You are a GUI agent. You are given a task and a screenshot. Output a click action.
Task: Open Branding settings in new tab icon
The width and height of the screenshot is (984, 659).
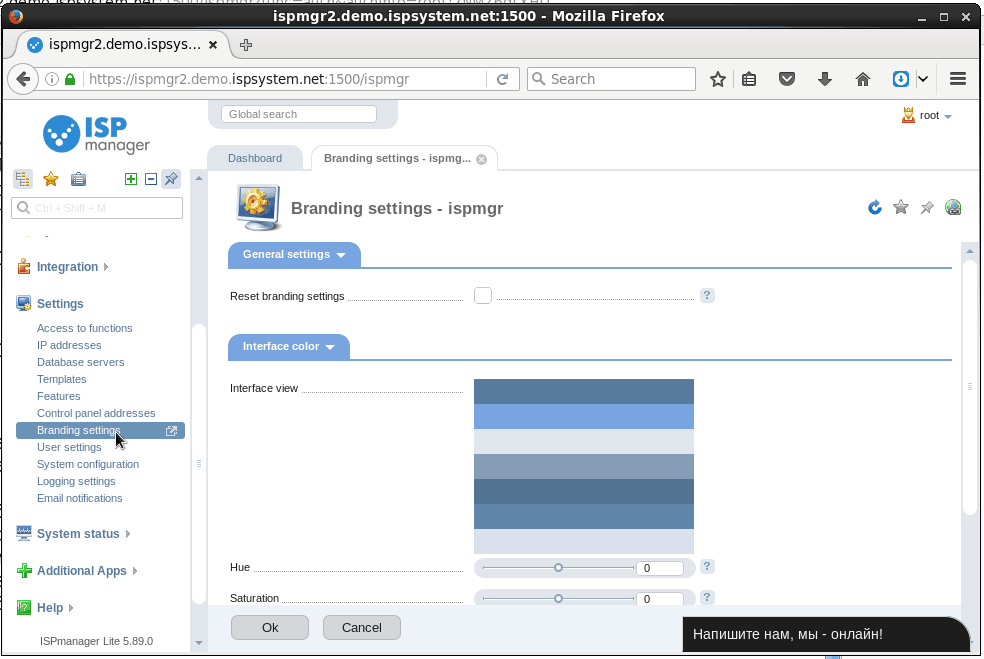point(171,431)
